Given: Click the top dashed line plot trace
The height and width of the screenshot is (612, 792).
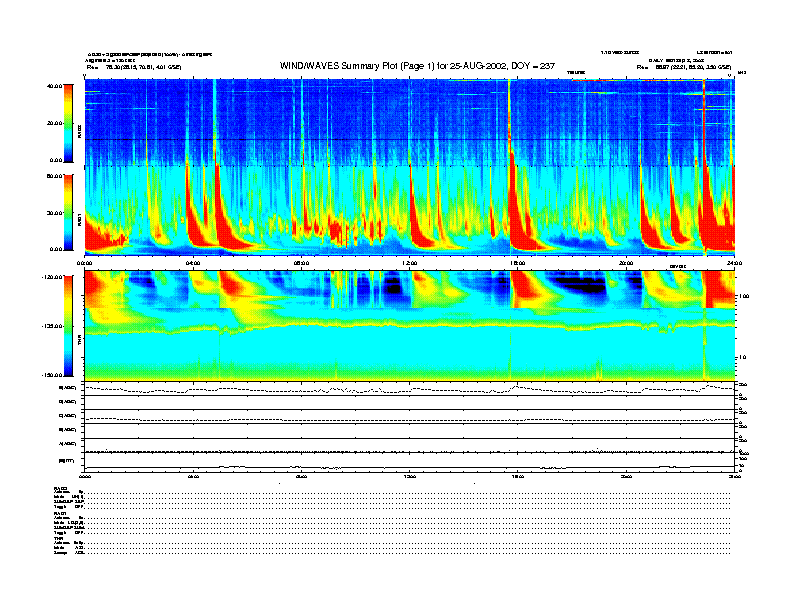Looking at the screenshot, I should tap(410, 389).
